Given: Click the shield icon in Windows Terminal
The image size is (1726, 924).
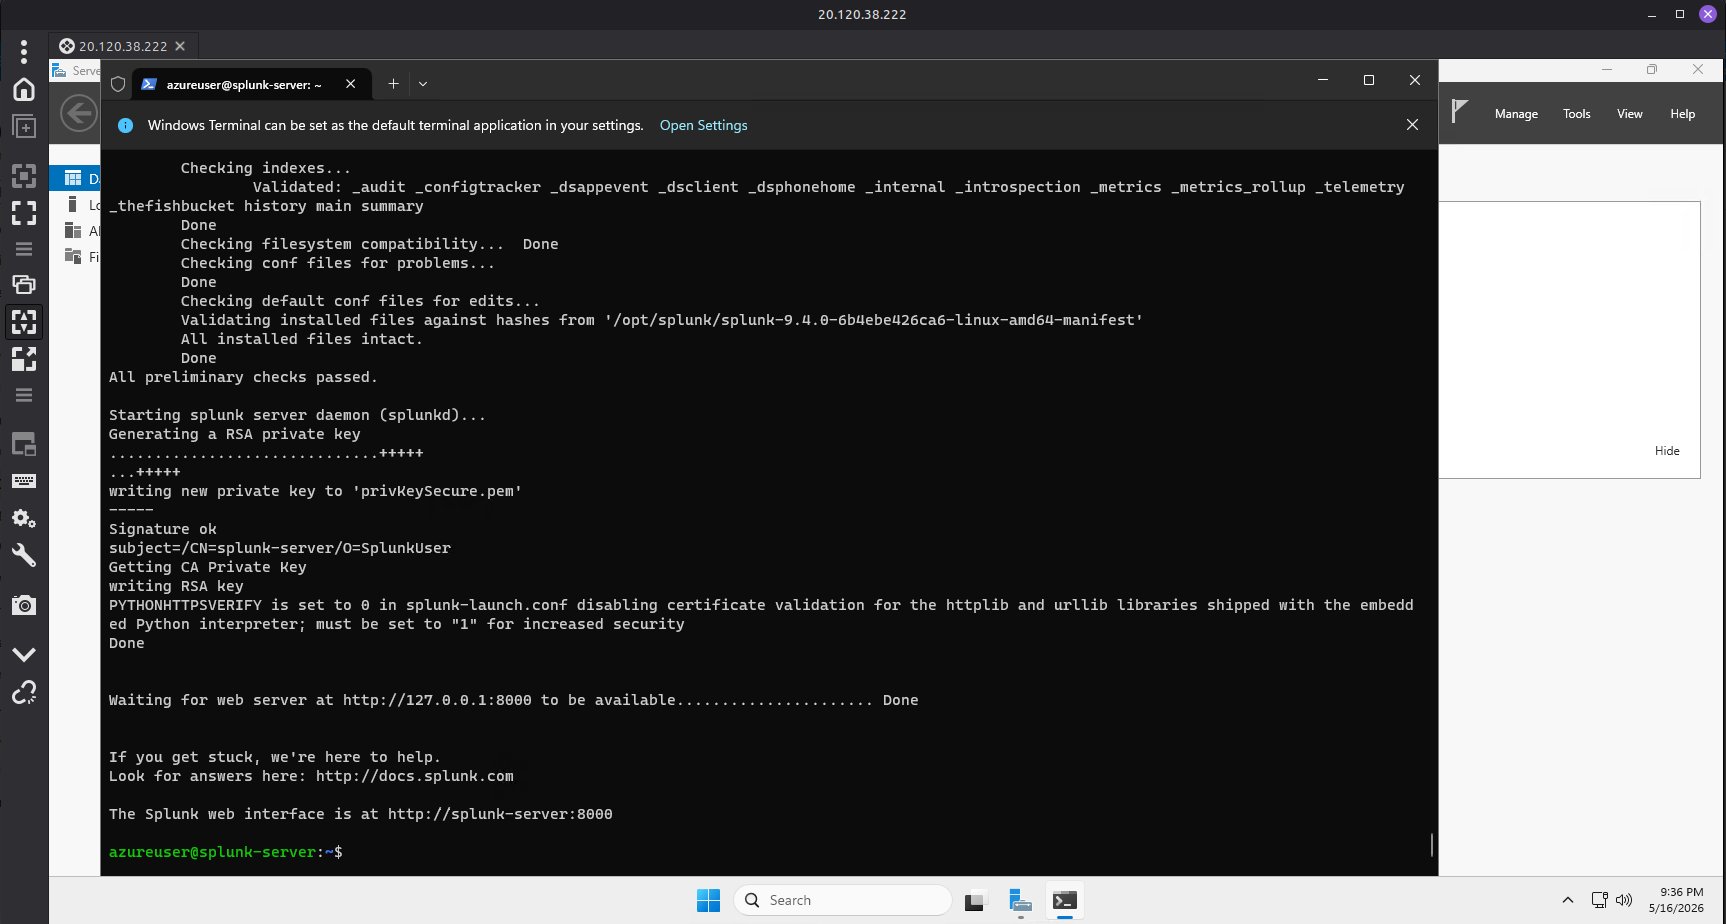Looking at the screenshot, I should [118, 85].
